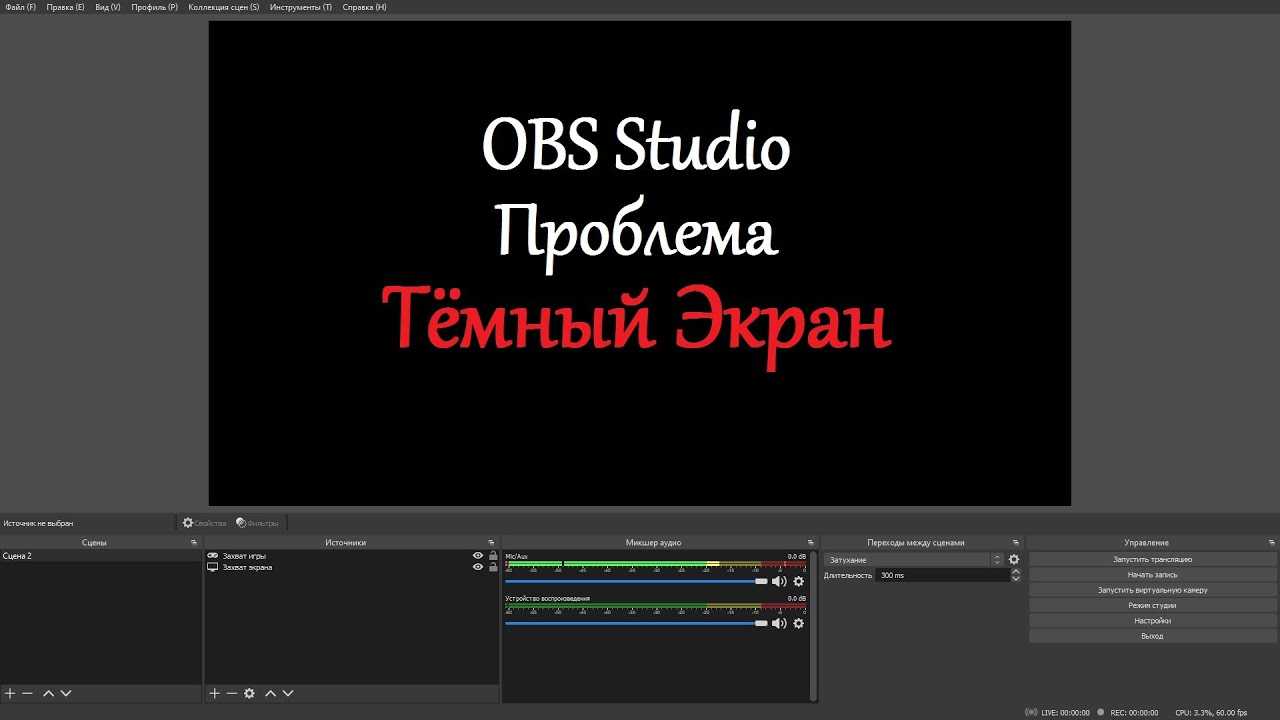Click the Выход button
Screen dimensions: 1280x720
[x=1152, y=636]
